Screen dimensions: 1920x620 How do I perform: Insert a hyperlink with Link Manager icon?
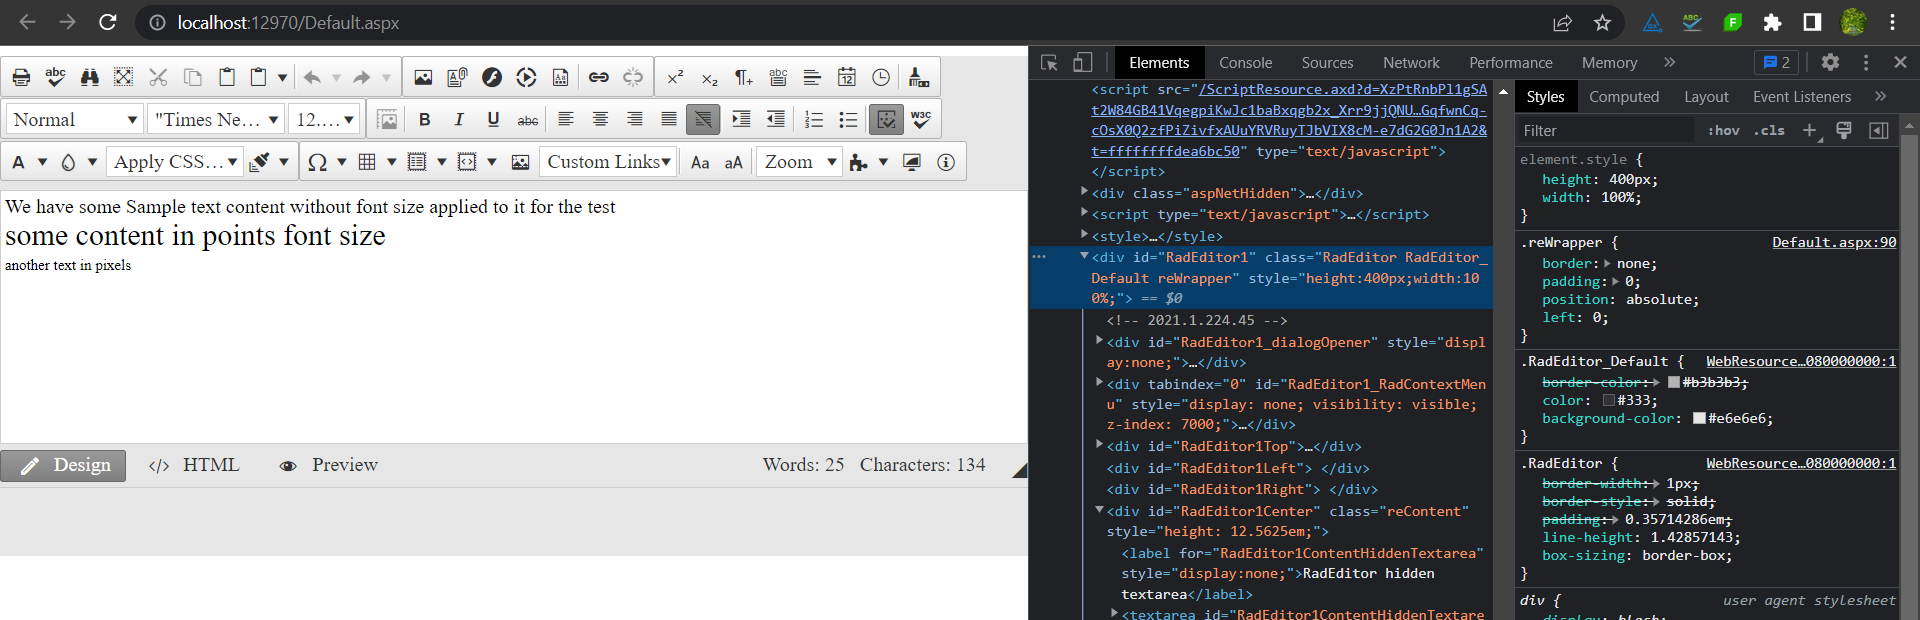tap(598, 77)
